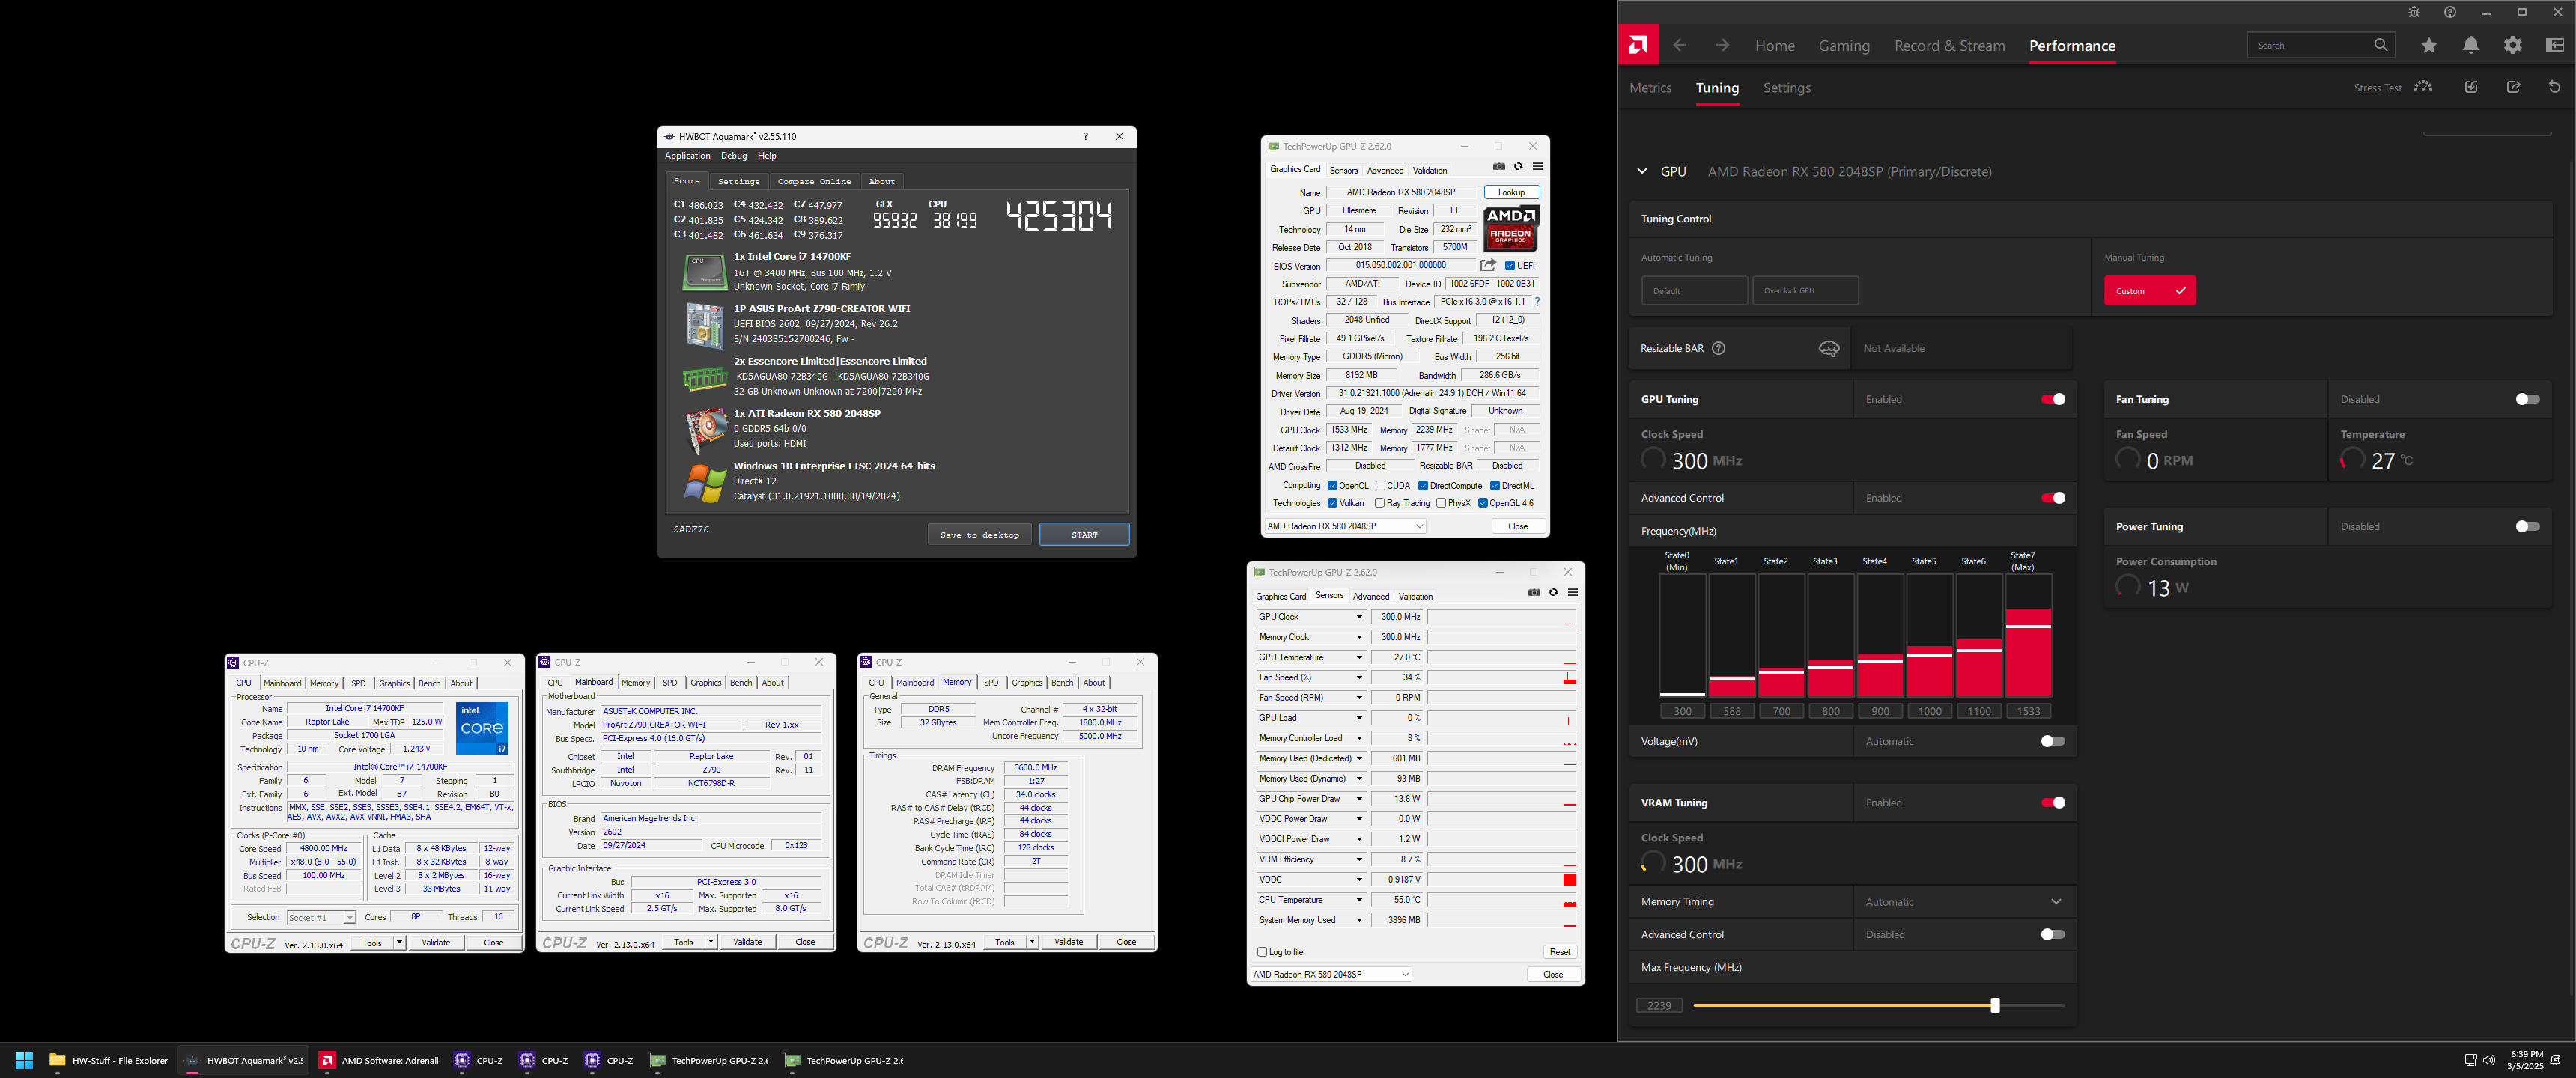
Task: Open GPU selector dropdown in GPU-Z Graphics Card
Action: coord(1345,526)
